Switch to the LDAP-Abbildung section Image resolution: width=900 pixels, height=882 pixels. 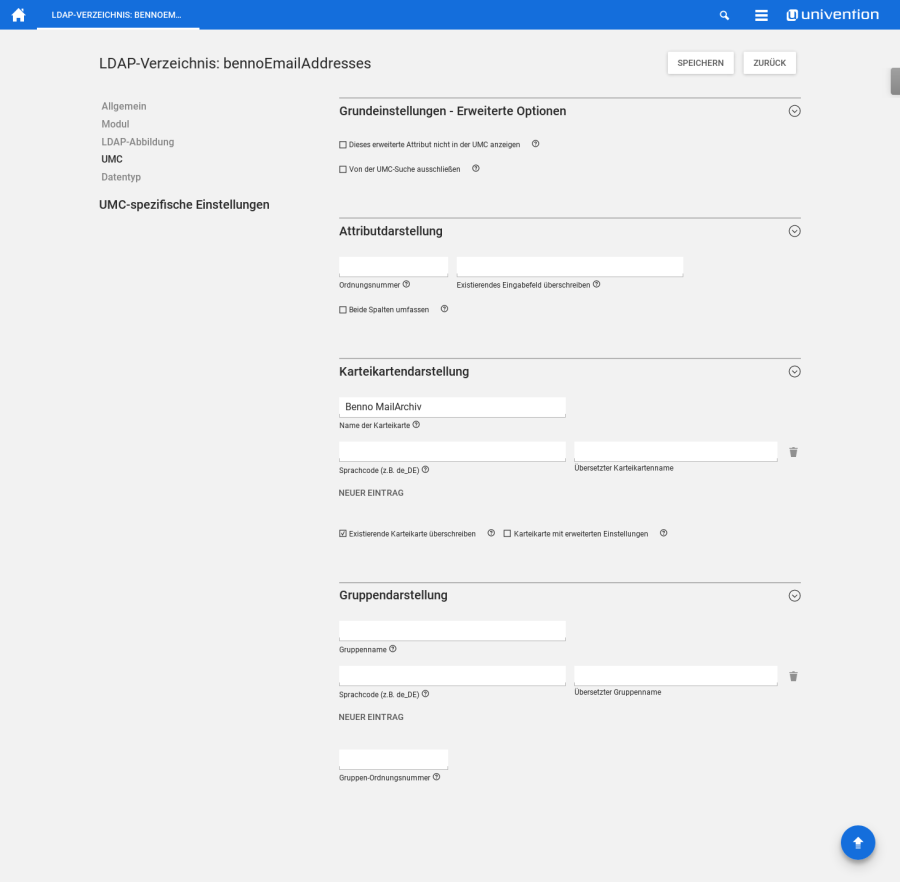(138, 142)
